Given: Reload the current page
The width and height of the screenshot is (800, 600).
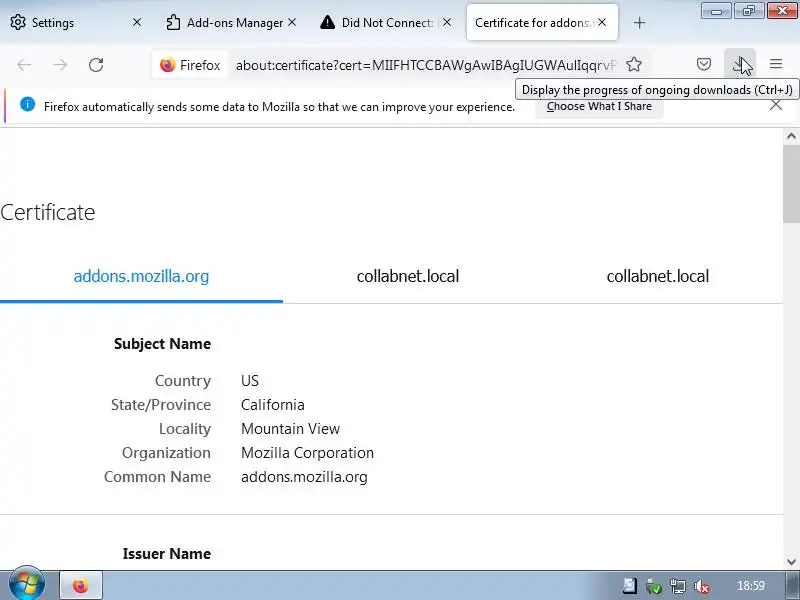Looking at the screenshot, I should (x=96, y=65).
